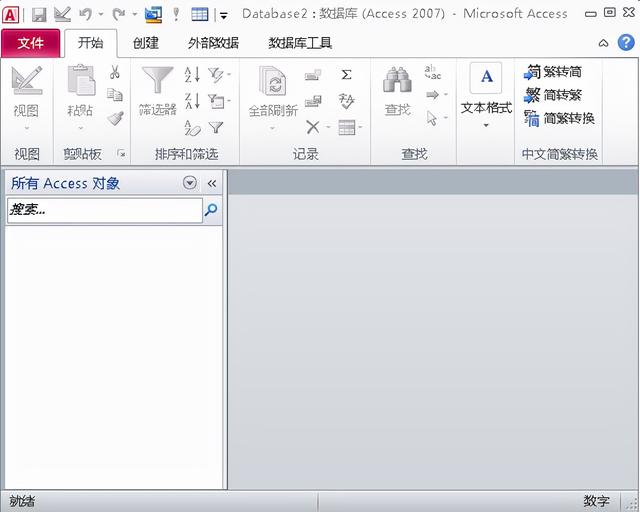Minimize the ribbon with the caret icon
The image size is (640, 512).
(603, 43)
